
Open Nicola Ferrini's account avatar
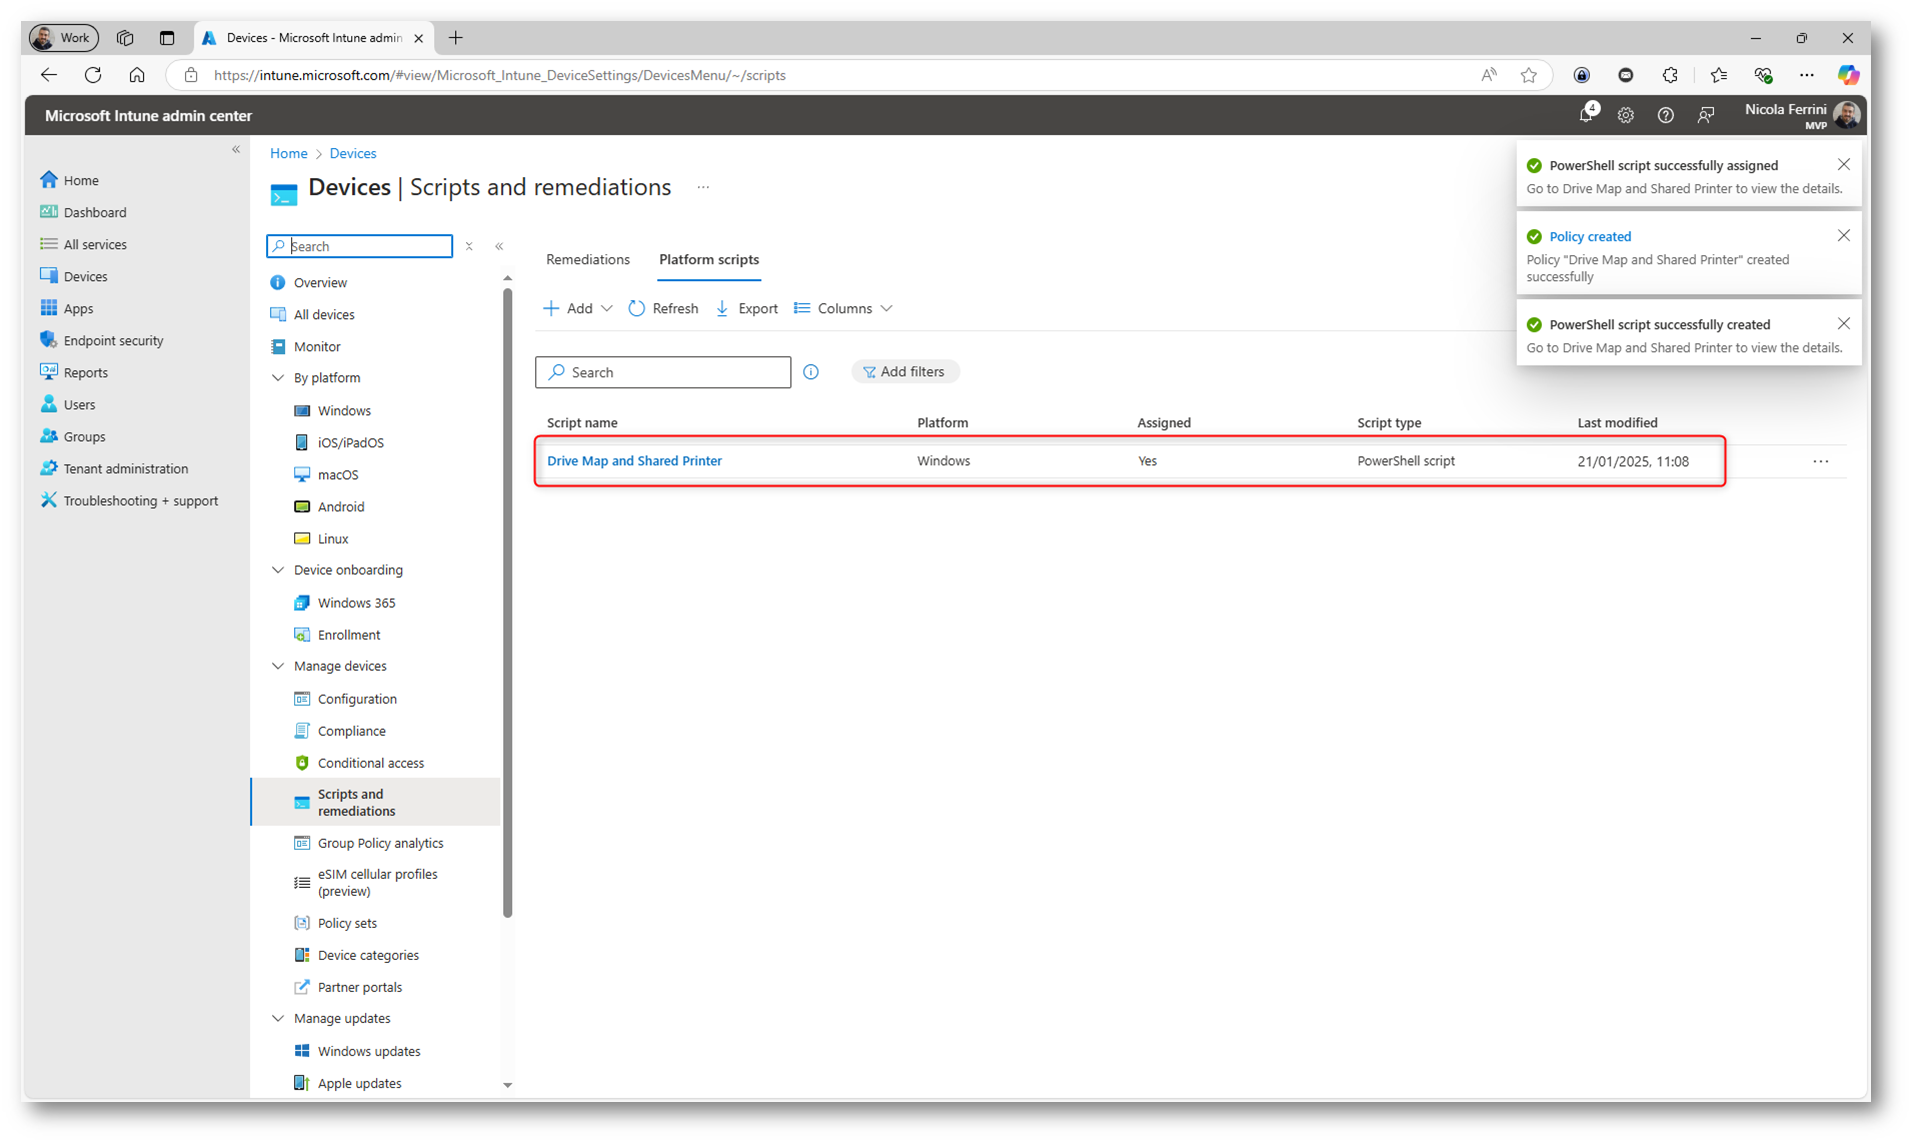[x=1847, y=115]
